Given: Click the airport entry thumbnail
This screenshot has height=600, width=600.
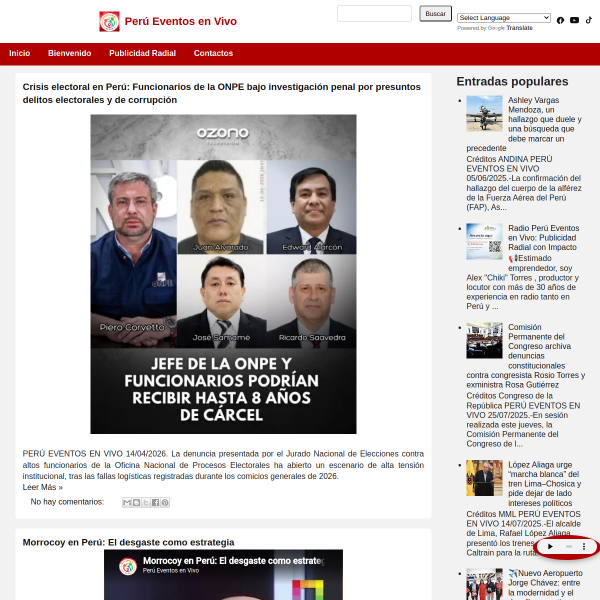Looking at the screenshot, I should (x=484, y=584).
